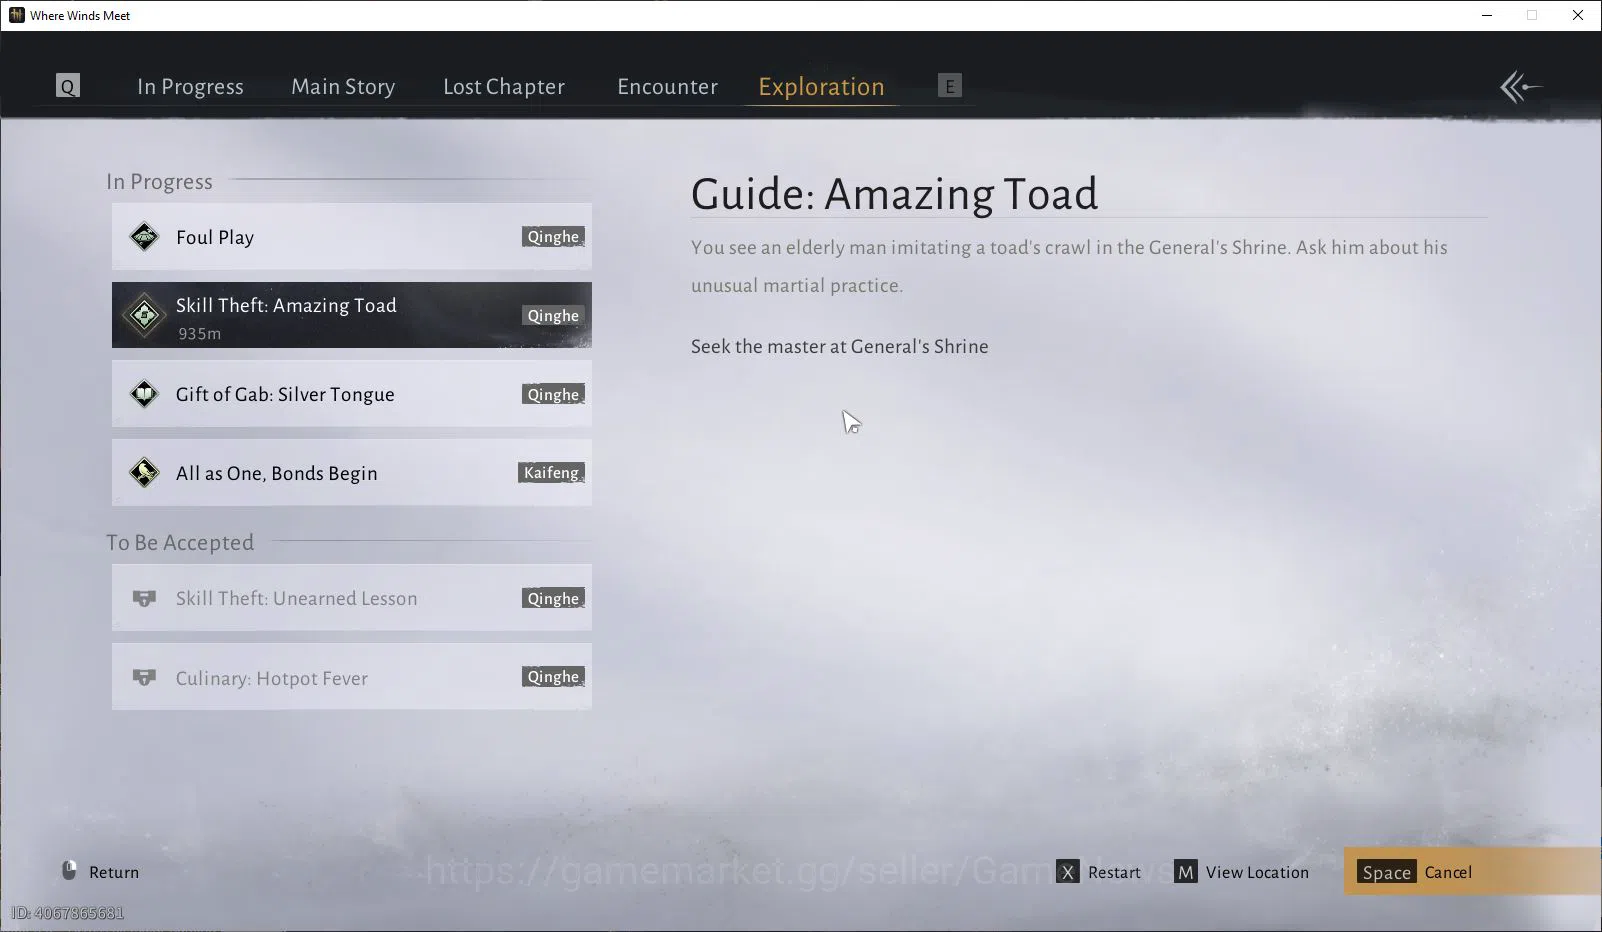Click the Qinghe tag on Foul Play
Screen dimensions: 1602x932
(x=553, y=237)
